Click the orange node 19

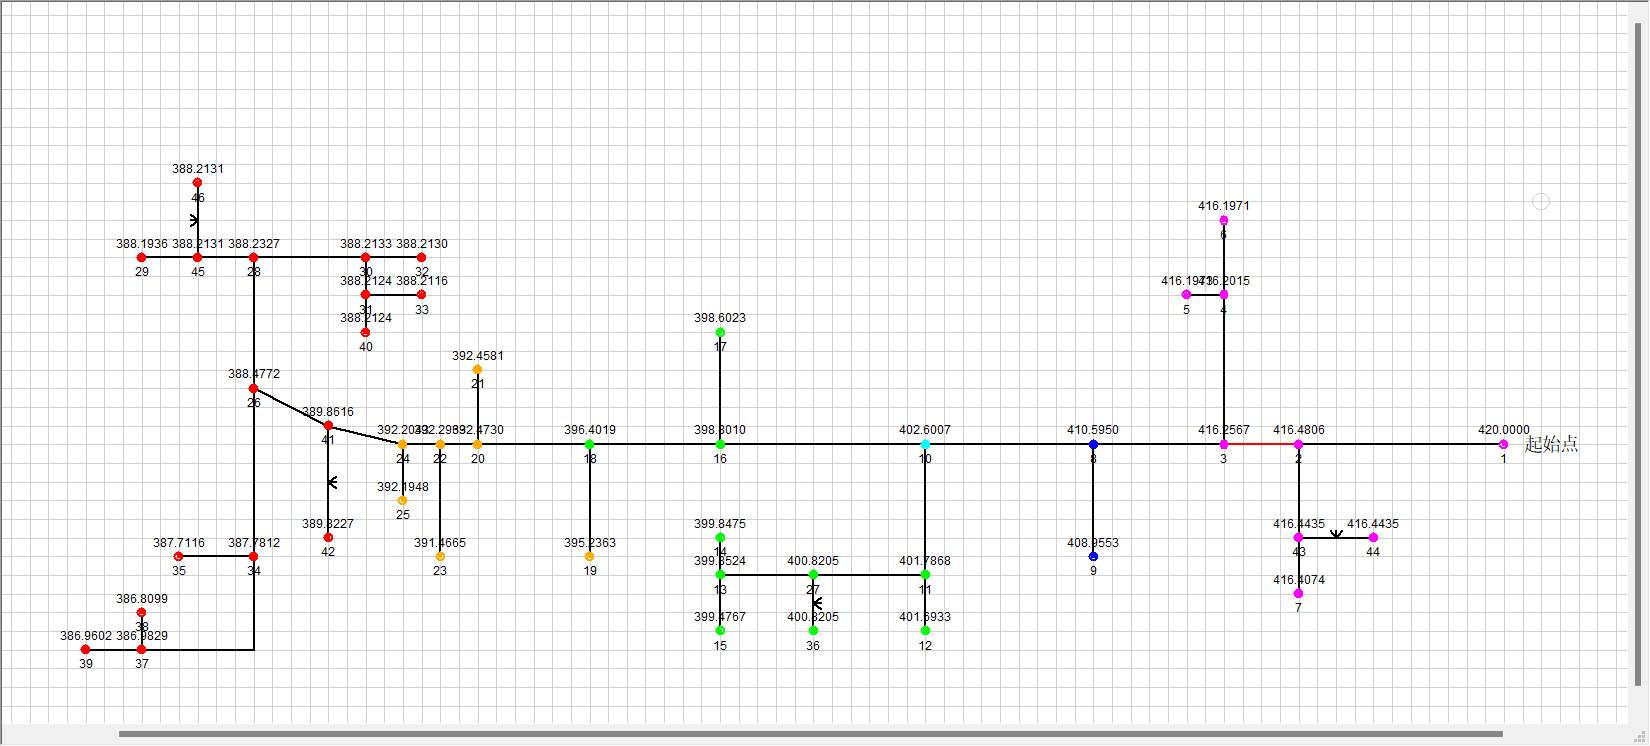(589, 556)
